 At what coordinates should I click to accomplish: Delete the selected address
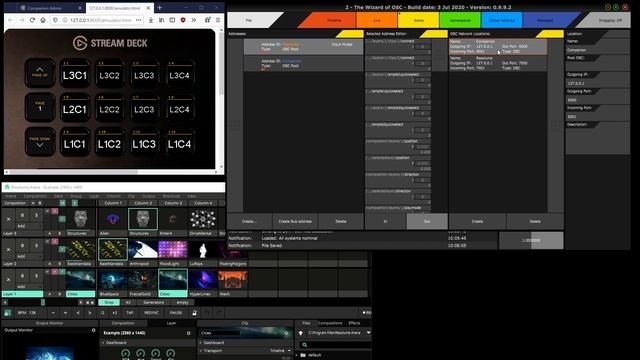(341, 221)
